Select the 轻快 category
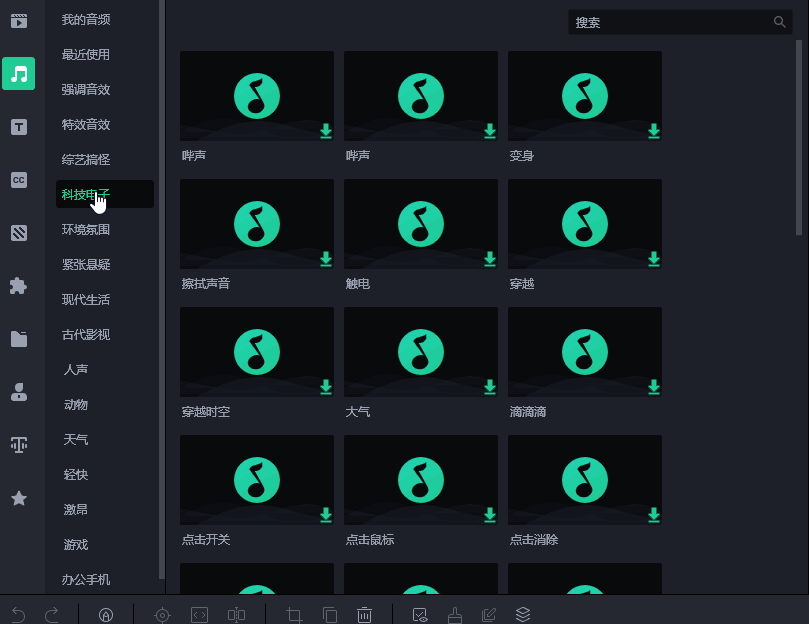809x624 pixels. coord(76,474)
